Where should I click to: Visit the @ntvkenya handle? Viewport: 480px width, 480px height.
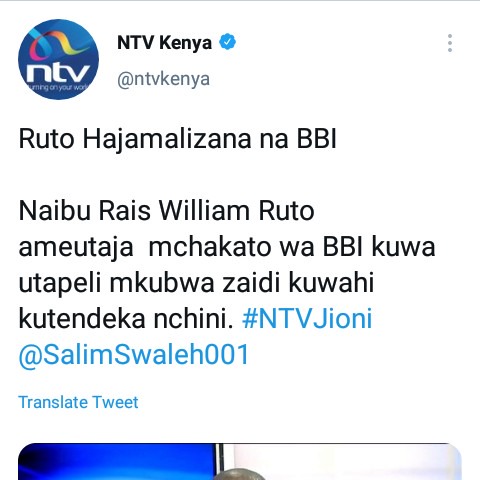click(163, 79)
